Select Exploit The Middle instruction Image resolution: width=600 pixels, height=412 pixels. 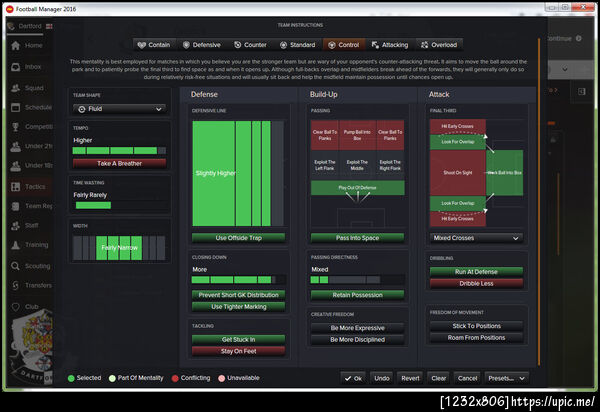pos(357,165)
